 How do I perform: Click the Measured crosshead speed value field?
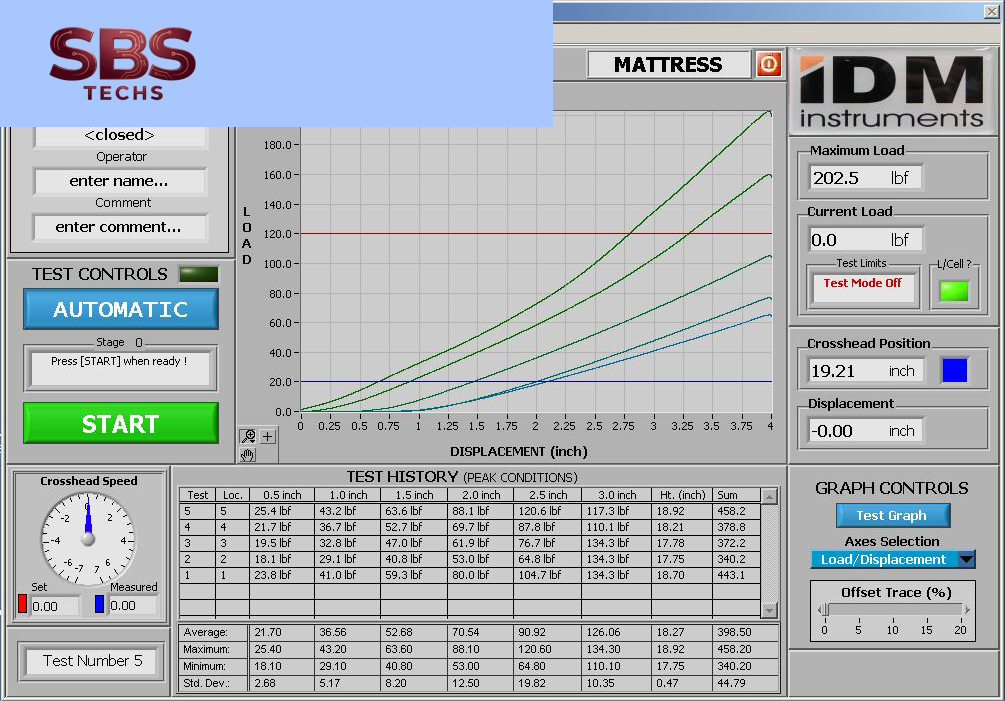click(x=132, y=605)
